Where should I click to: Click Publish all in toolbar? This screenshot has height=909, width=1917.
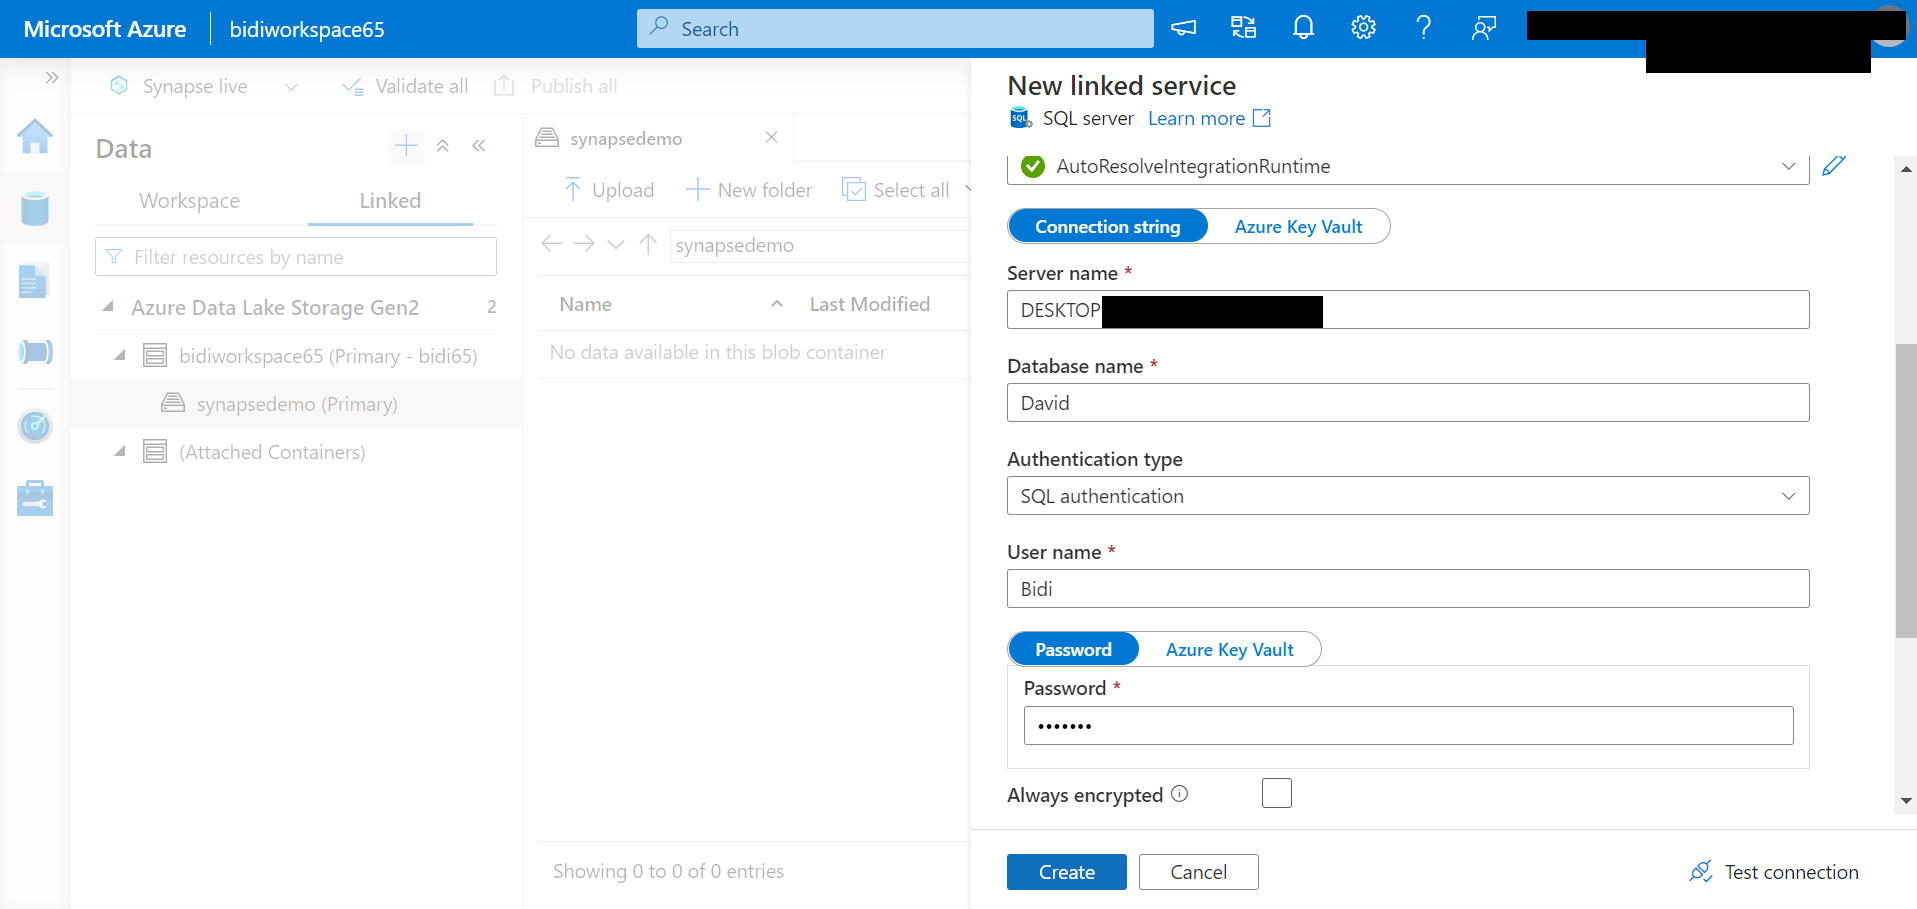(556, 86)
